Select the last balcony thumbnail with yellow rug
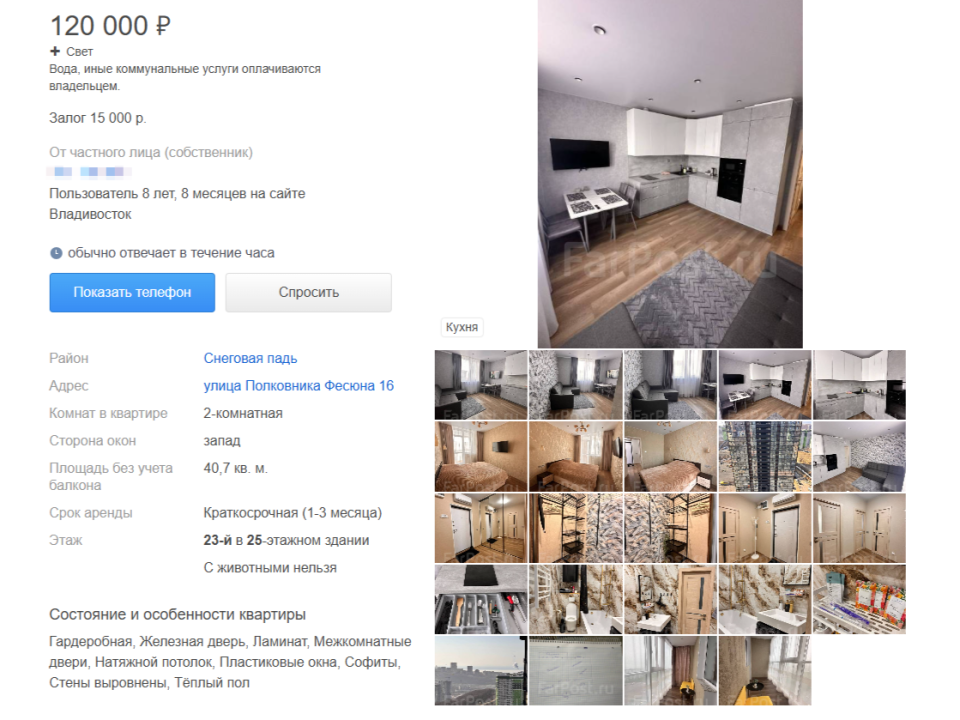Screen dimensions: 960x720 (765, 670)
